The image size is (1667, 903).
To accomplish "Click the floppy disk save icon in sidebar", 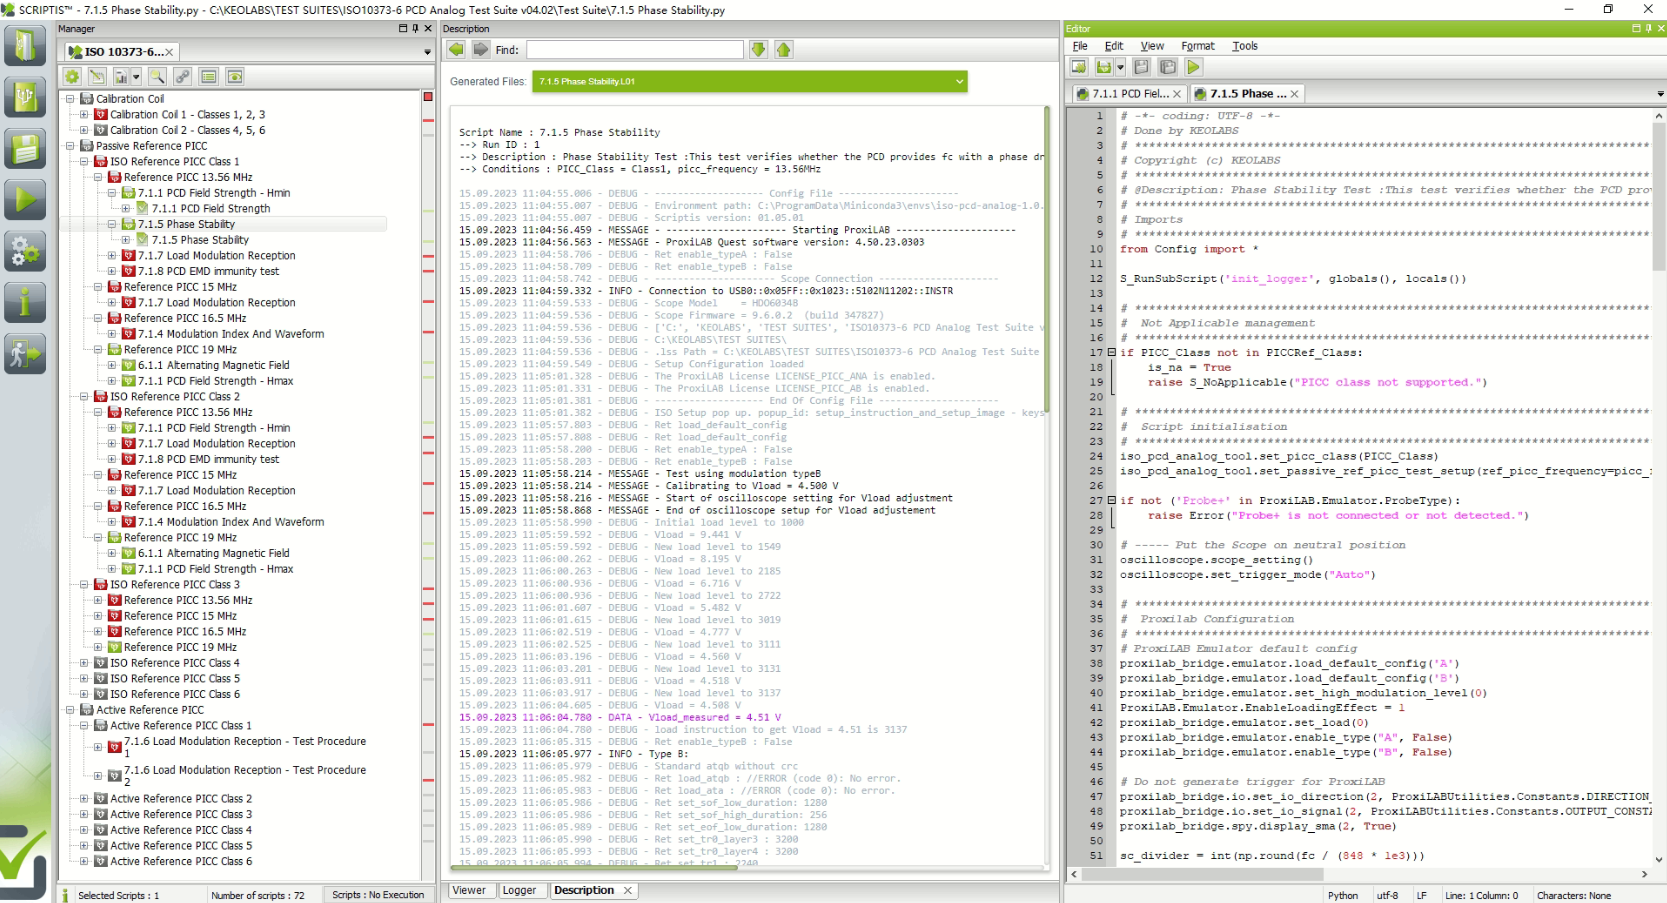I will click(25, 149).
